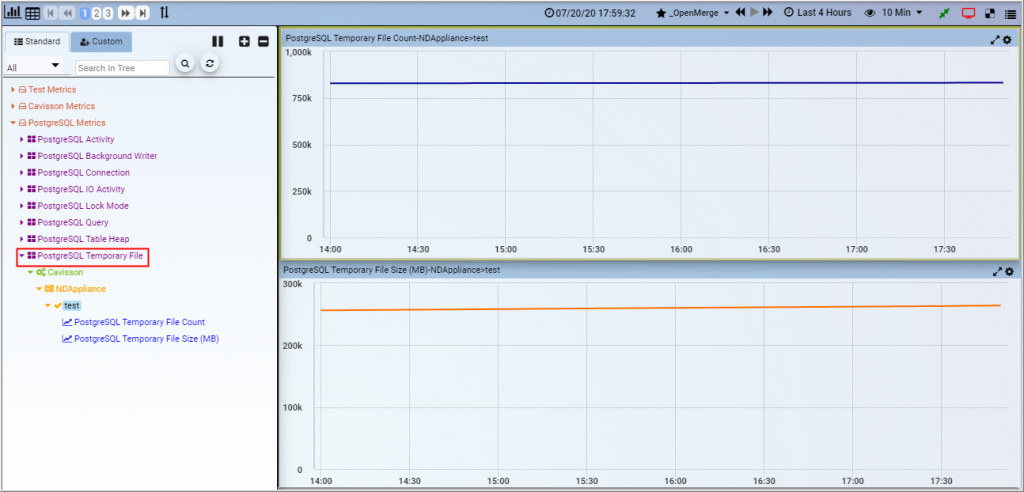Expand PostgreSQL Background Writer group
This screenshot has width=1024, height=492.
pos(22,156)
